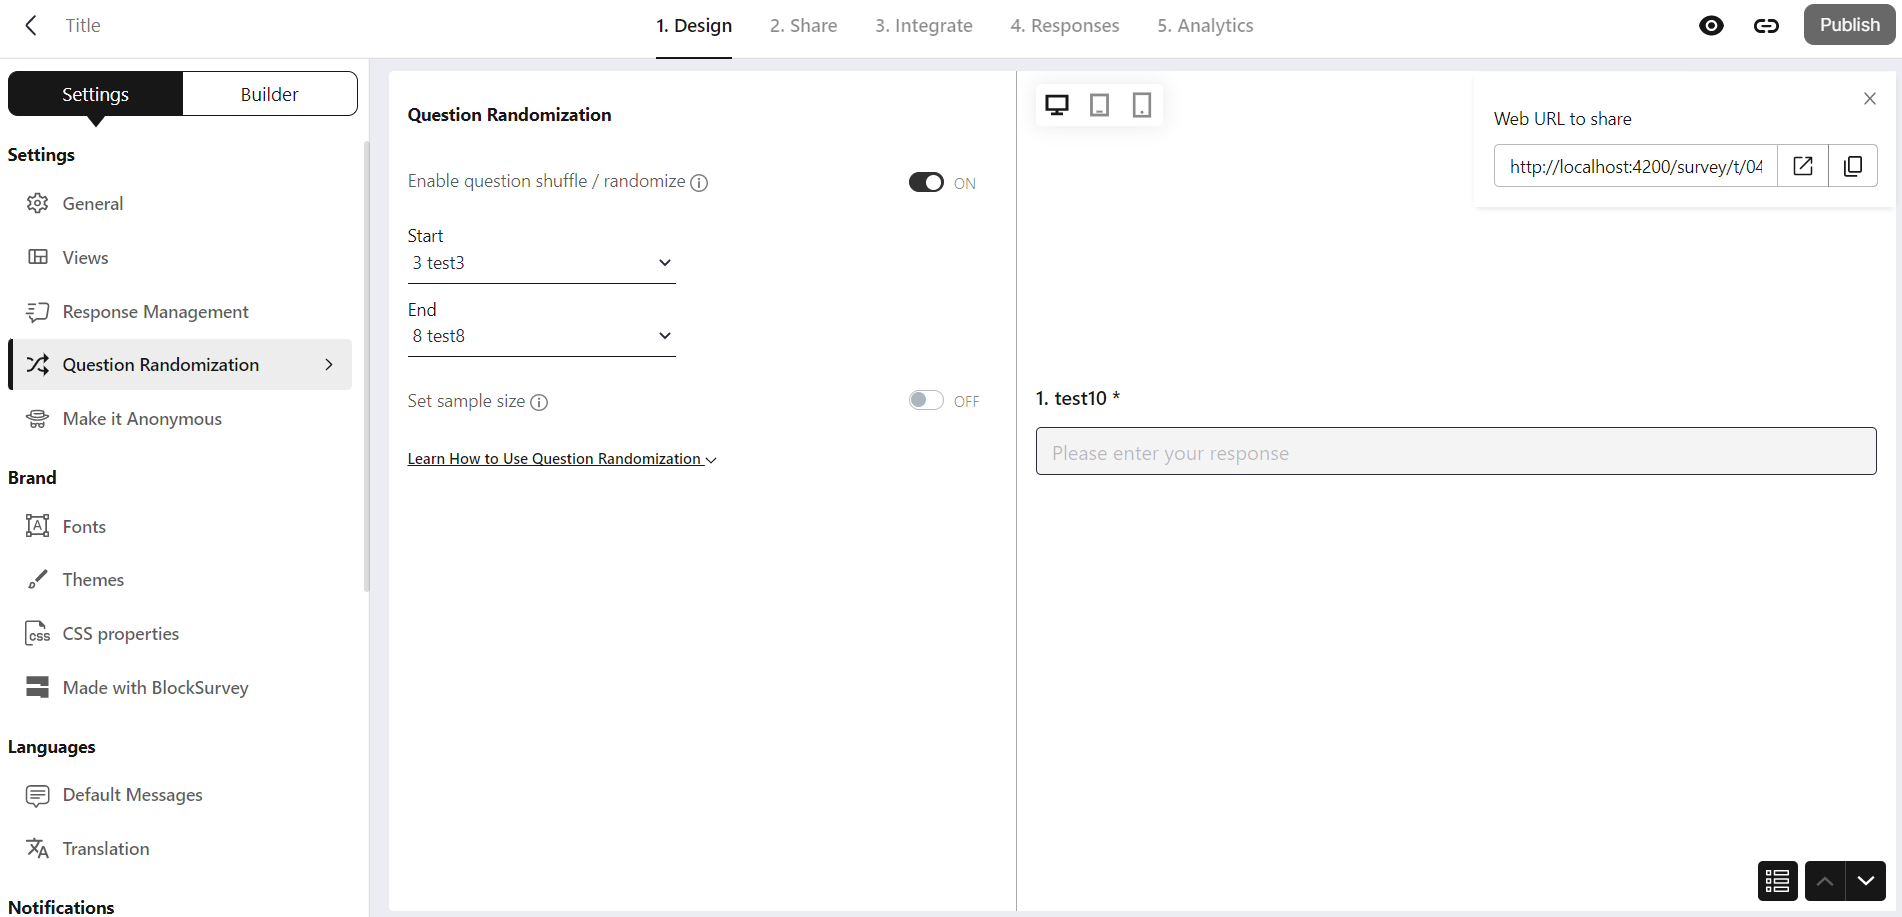
Task: Click the back arrow next to Title
Action: (31, 25)
